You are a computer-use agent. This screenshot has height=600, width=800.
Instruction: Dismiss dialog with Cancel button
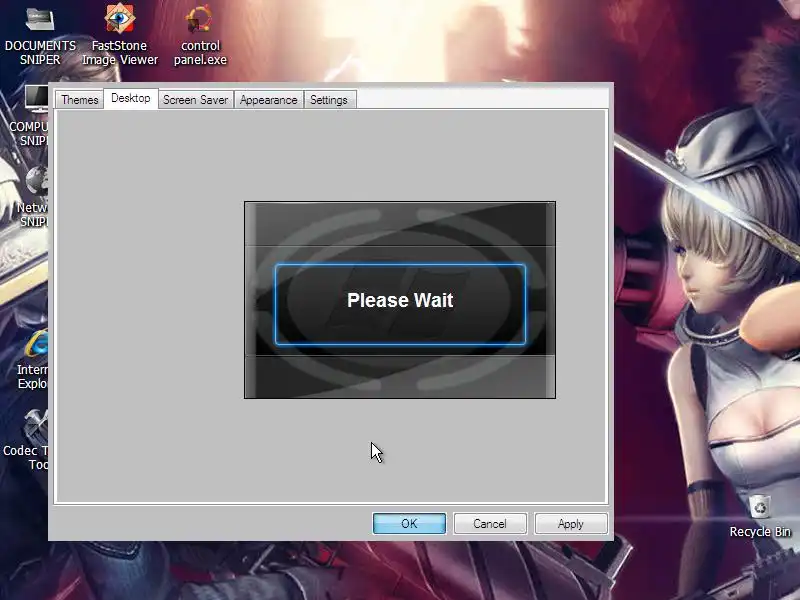[x=490, y=523]
